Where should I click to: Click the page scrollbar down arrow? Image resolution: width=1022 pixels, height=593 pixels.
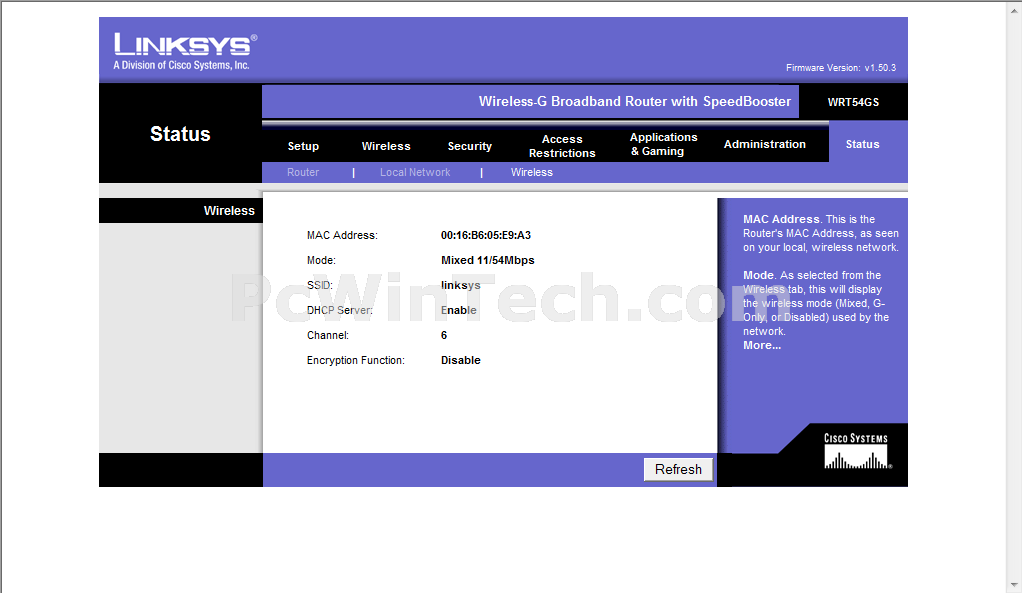(1014, 586)
